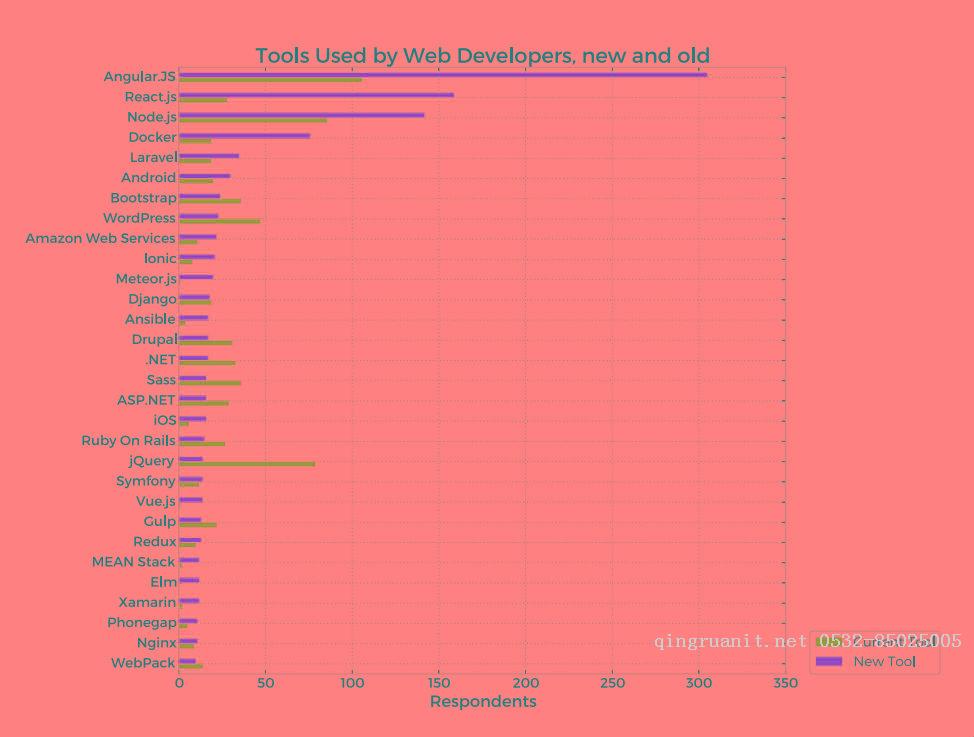Select the Redux label
This screenshot has width=974, height=737.
(155, 542)
